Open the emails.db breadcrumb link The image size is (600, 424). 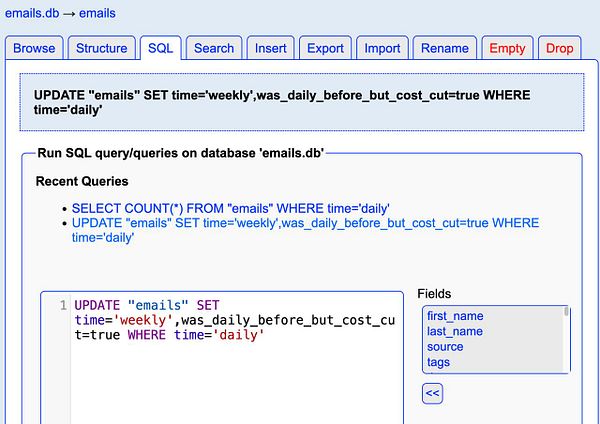coord(32,13)
